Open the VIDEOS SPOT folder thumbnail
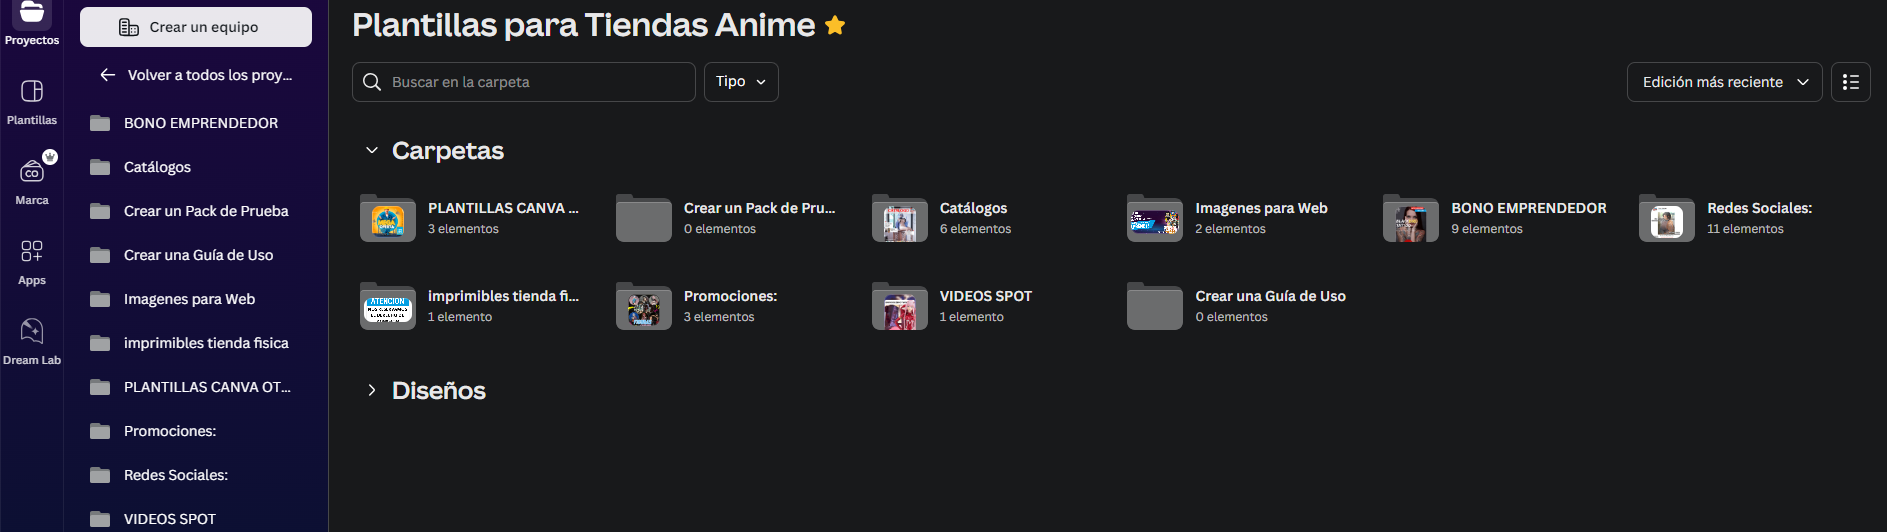This screenshot has height=532, width=1887. click(899, 307)
